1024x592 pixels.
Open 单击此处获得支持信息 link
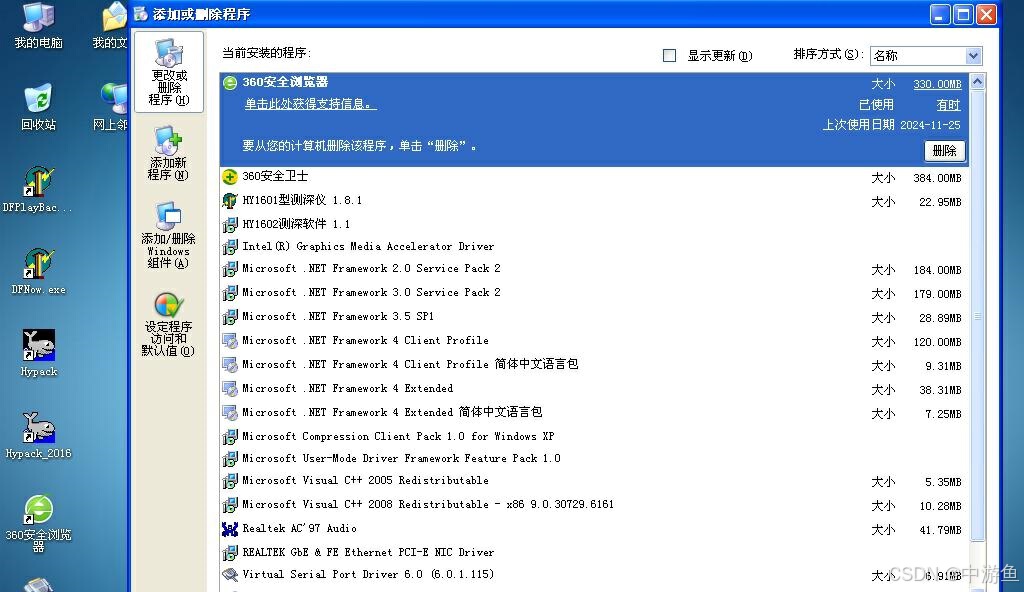(x=310, y=104)
